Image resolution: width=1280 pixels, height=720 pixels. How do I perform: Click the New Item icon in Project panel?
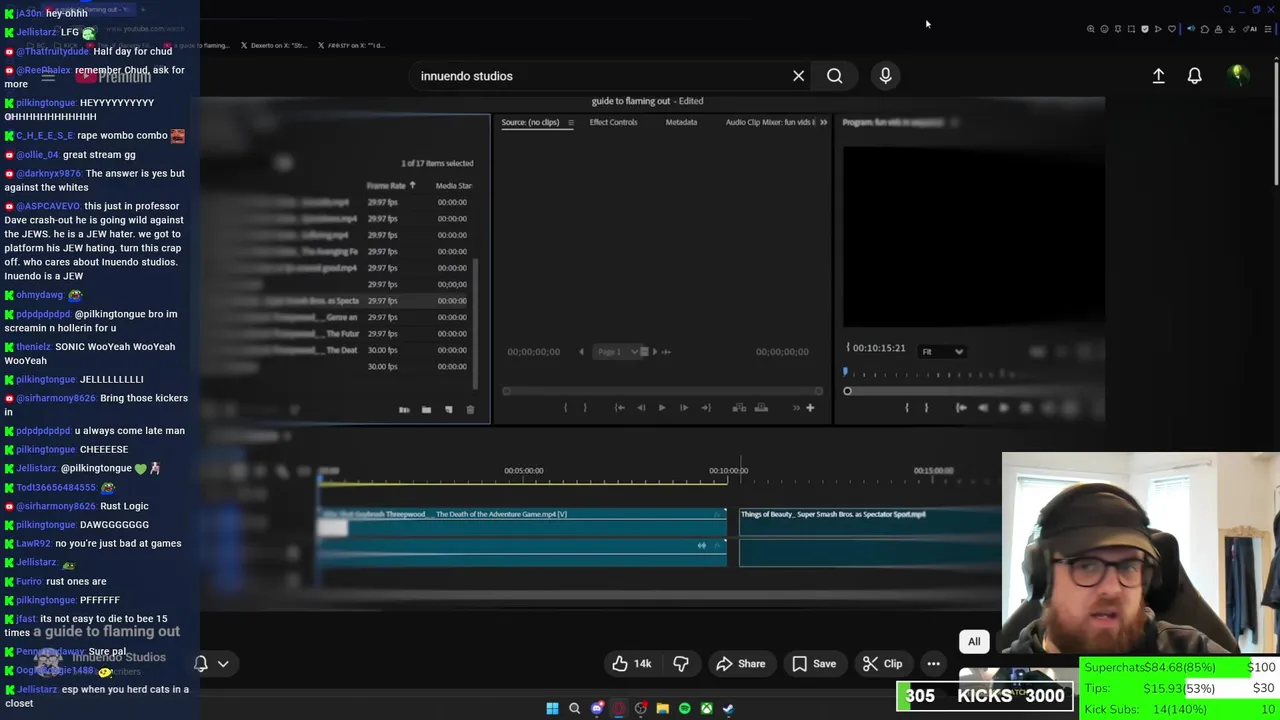(448, 409)
